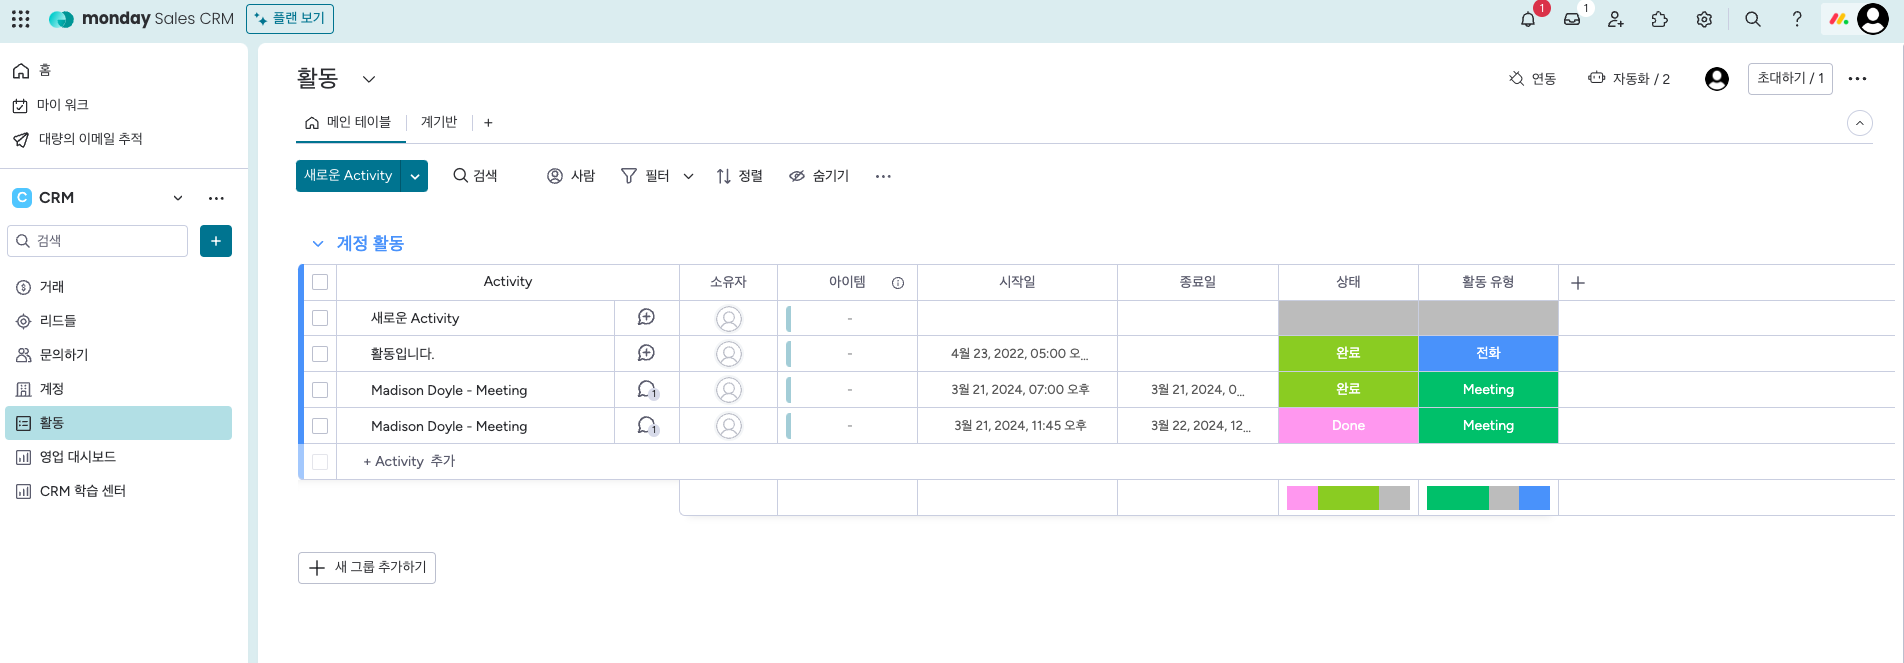Screen dimensions: 1904x663
Task: Click the sidebar 검색 input field
Action: pos(98,241)
